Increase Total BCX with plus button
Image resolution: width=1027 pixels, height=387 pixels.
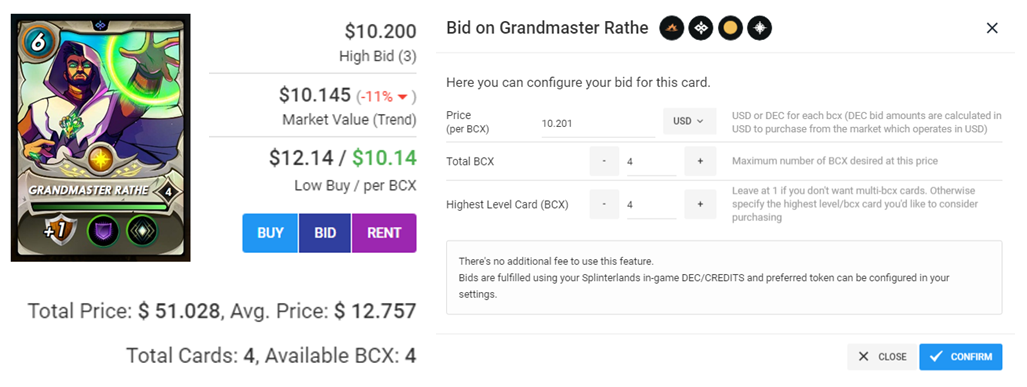[x=700, y=161]
